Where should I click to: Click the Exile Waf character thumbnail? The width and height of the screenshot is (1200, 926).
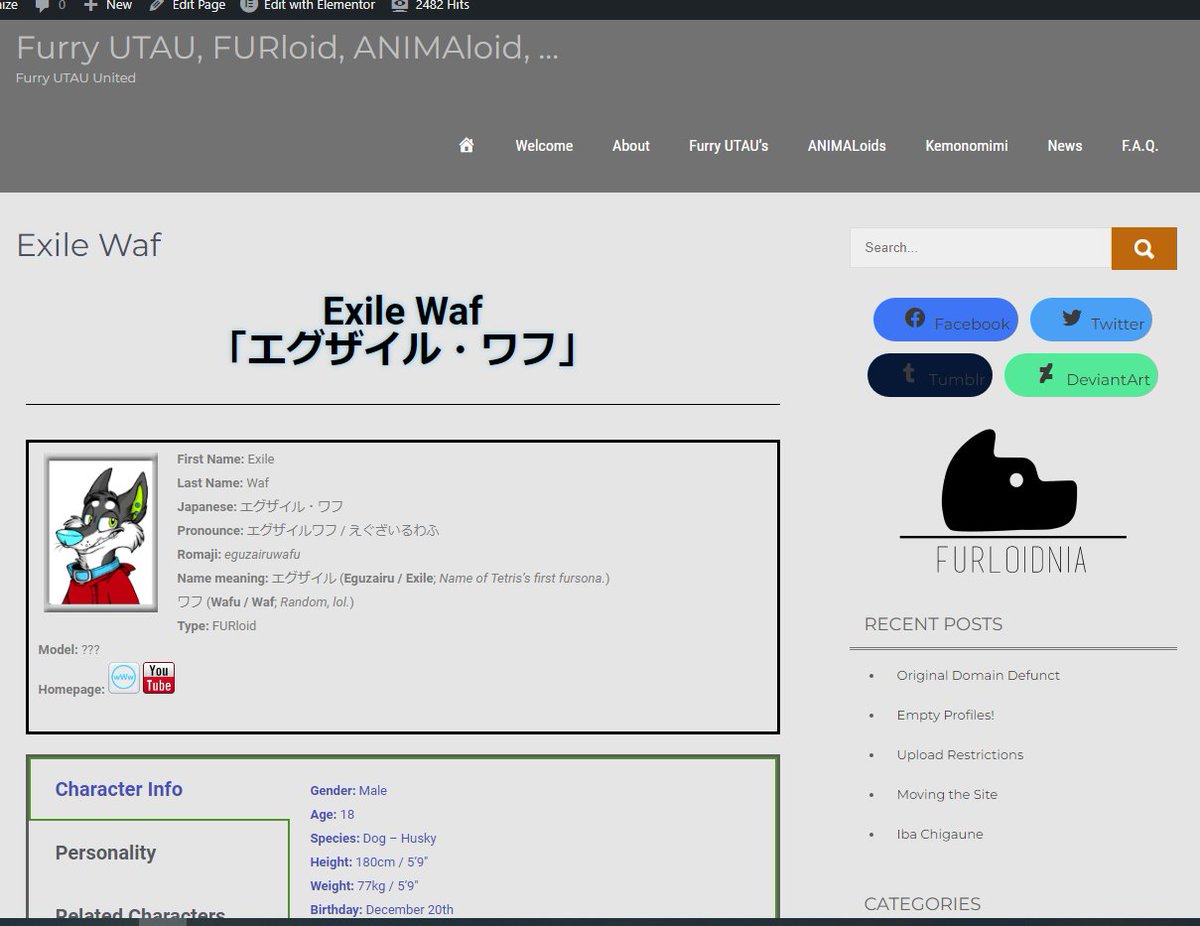(101, 533)
